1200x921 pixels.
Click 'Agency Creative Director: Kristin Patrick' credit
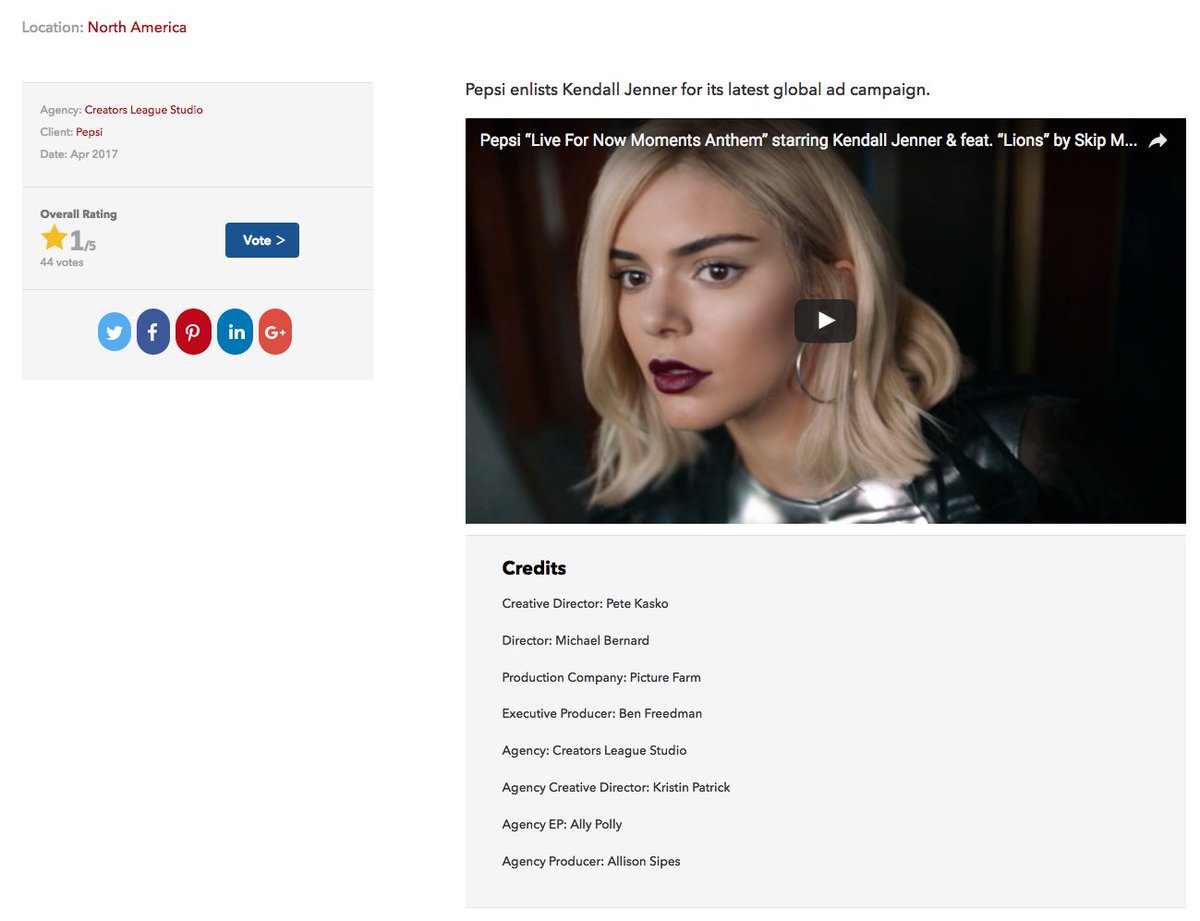pyautogui.click(x=616, y=787)
